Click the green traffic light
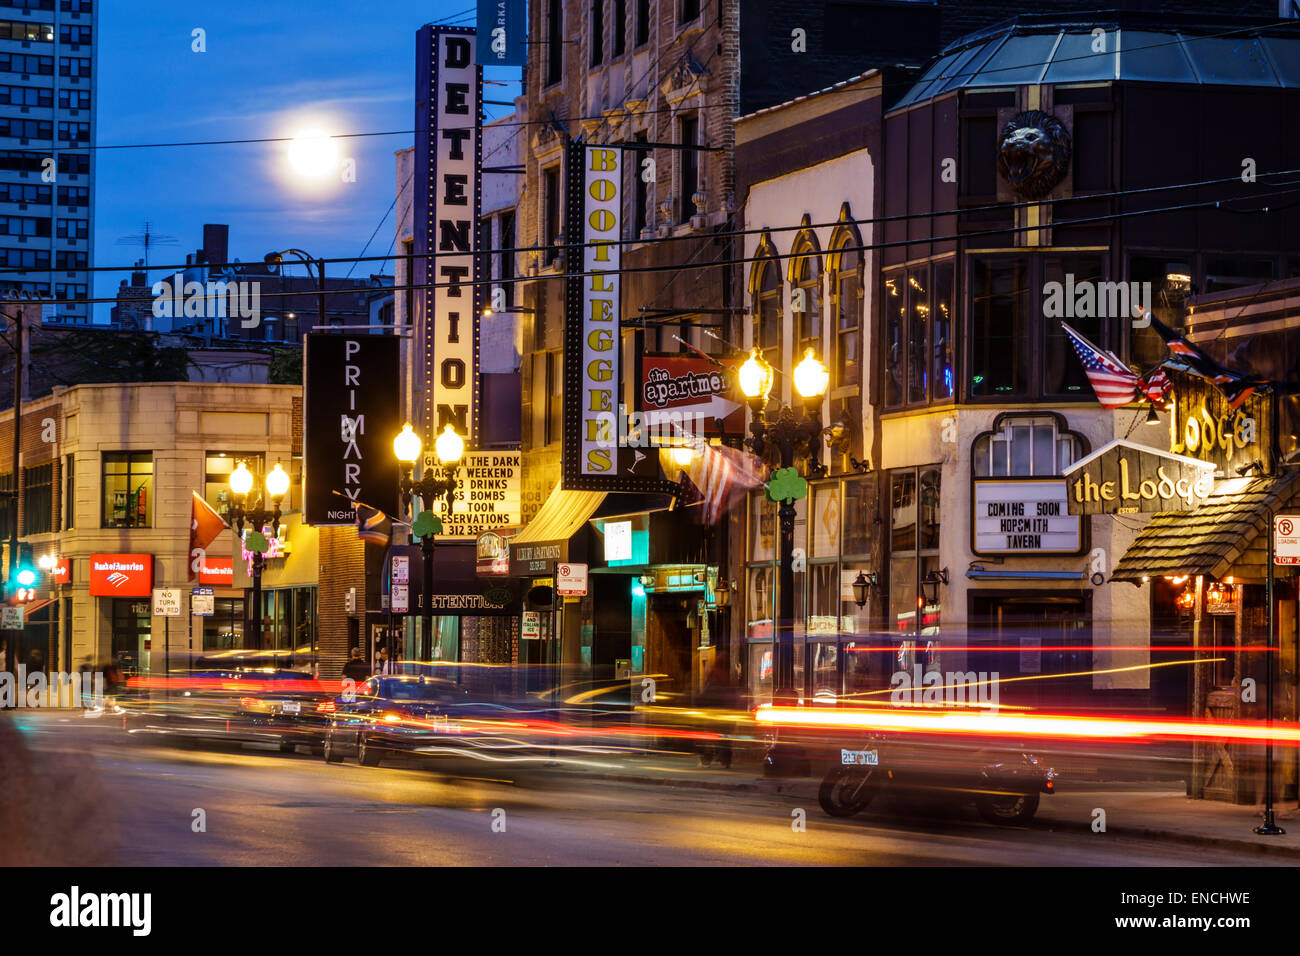Viewport: 1300px width, 956px height. pyautogui.click(x=25, y=577)
